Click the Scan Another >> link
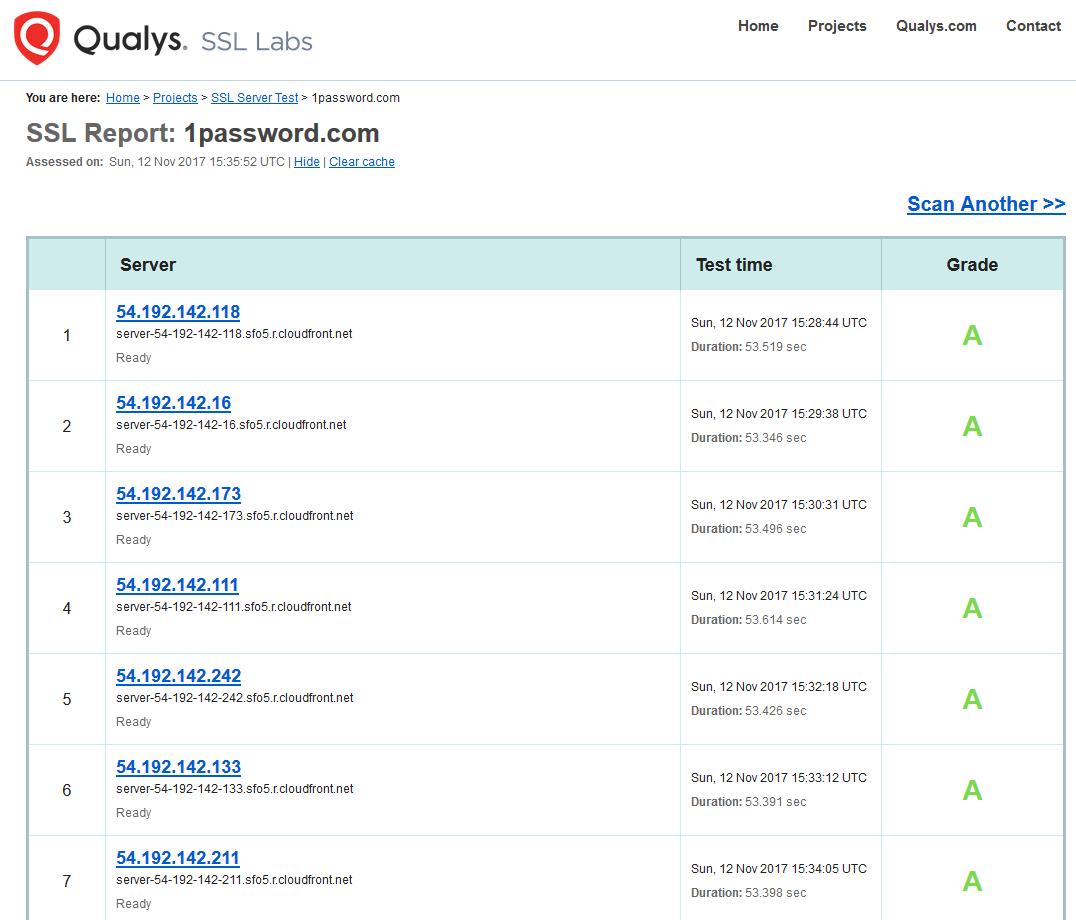 click(x=986, y=204)
